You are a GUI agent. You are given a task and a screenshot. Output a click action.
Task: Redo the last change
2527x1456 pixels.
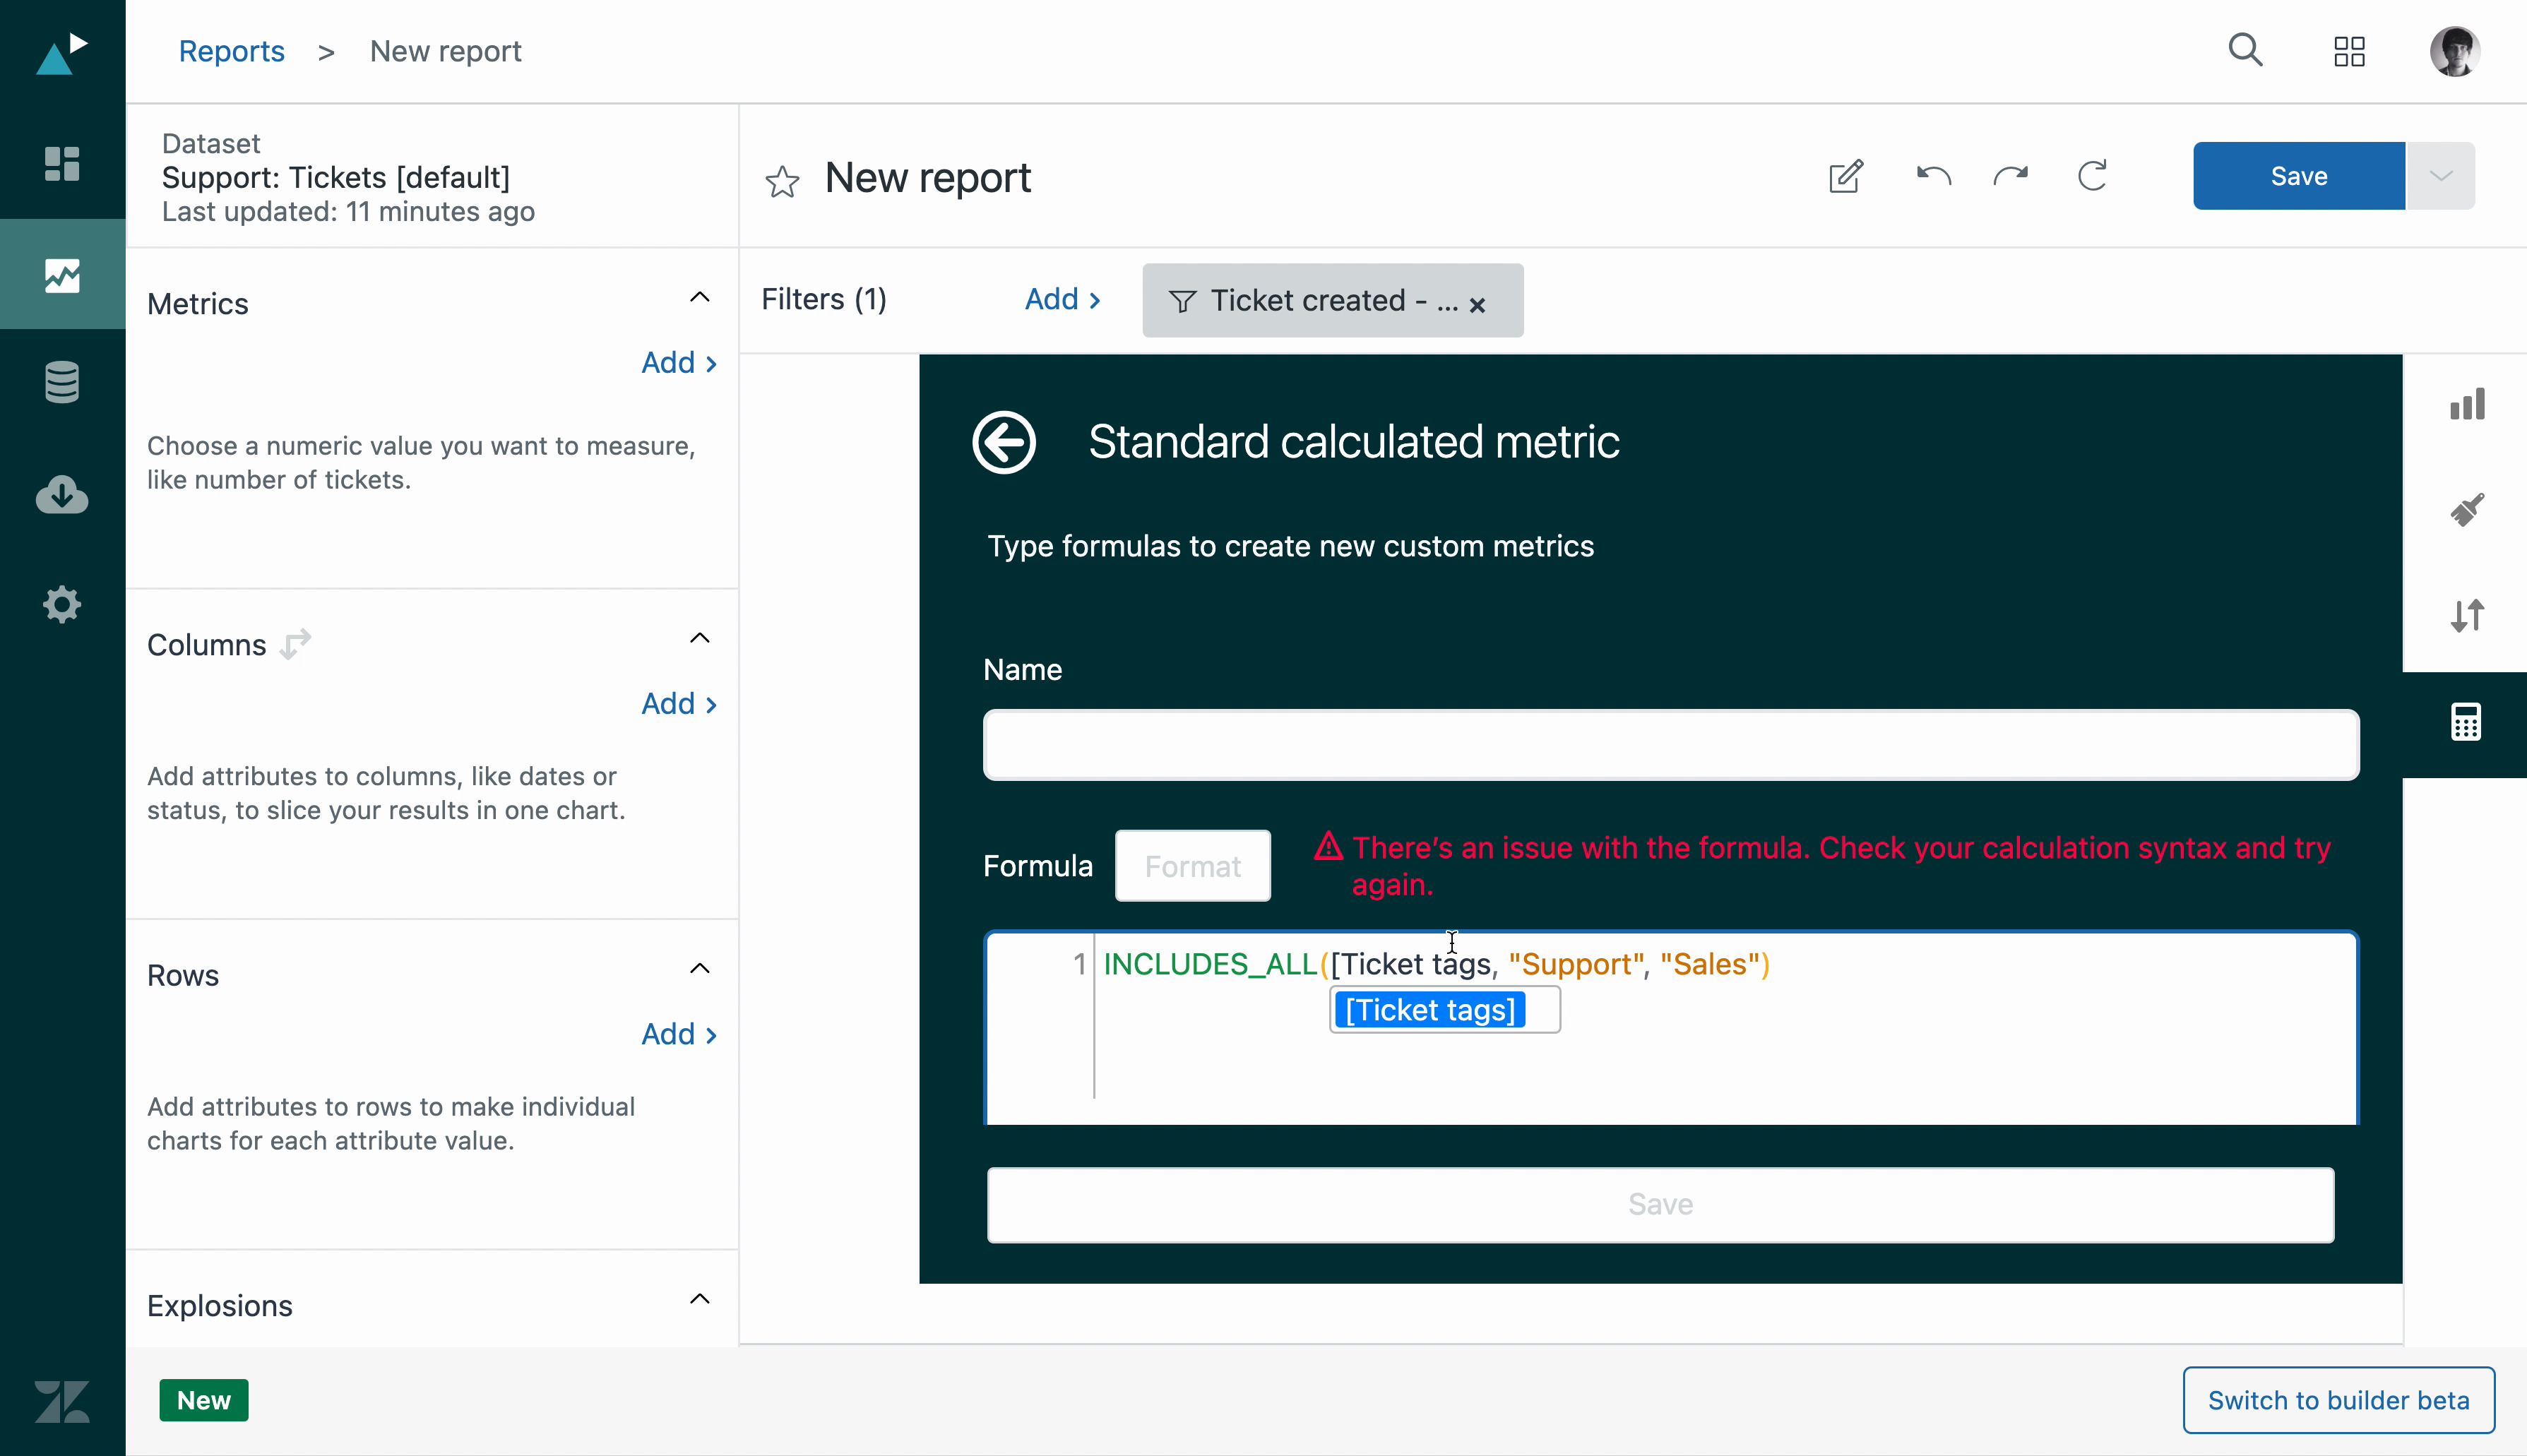pyautogui.click(x=2011, y=175)
